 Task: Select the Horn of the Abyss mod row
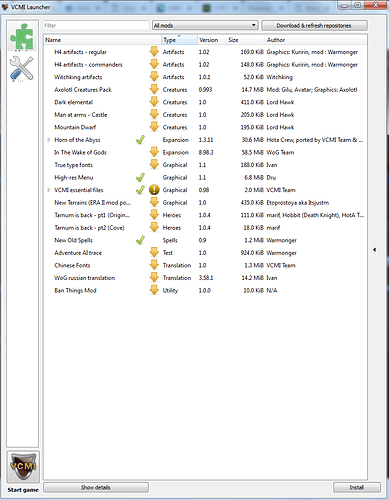coord(205,140)
